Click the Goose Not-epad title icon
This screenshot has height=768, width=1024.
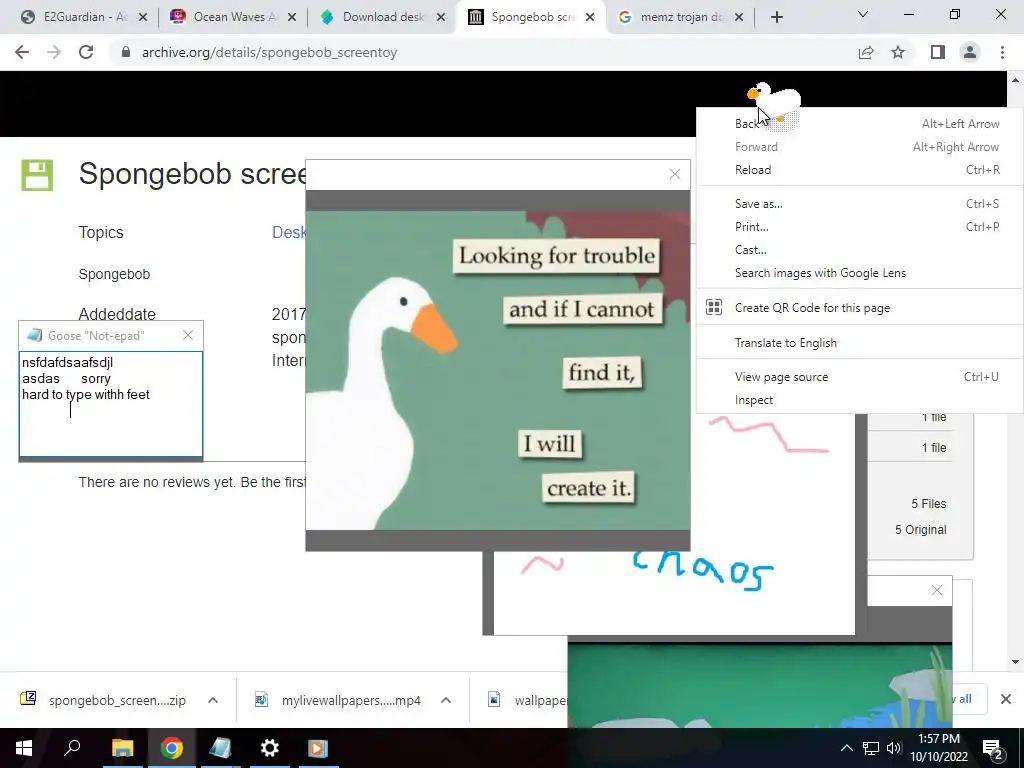tap(35, 336)
